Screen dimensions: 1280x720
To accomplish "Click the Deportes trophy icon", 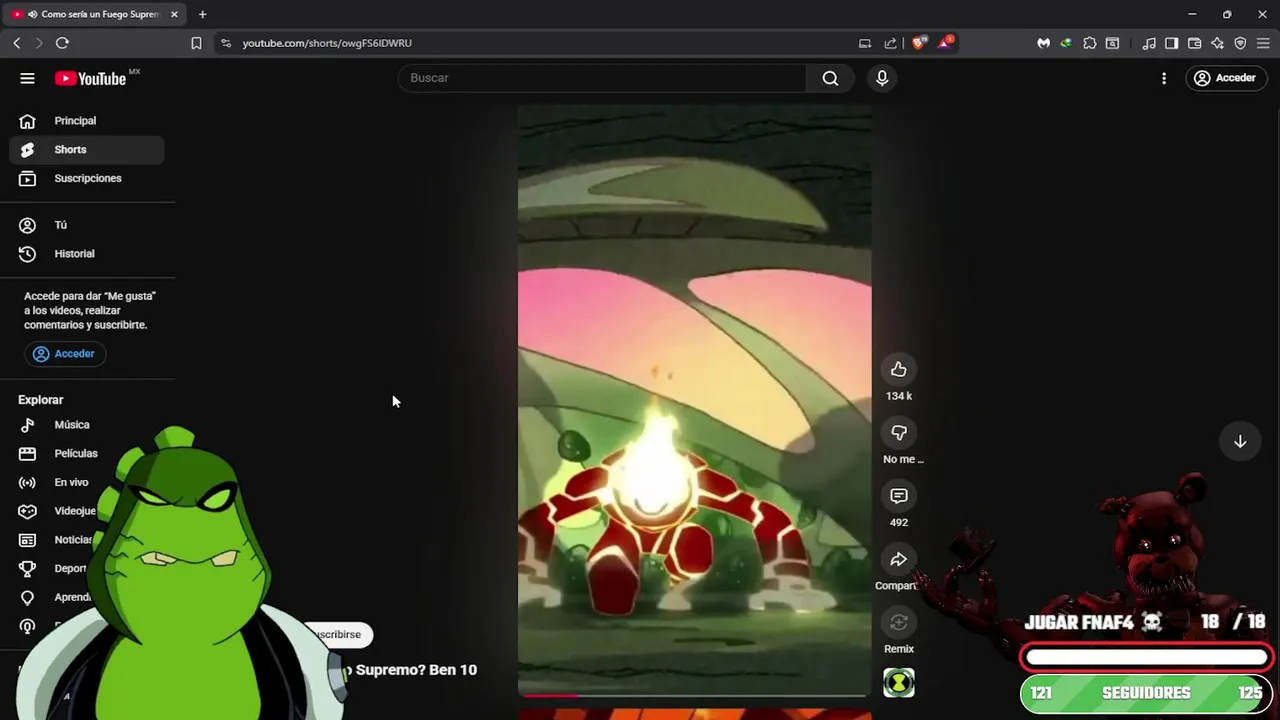I will (27, 568).
